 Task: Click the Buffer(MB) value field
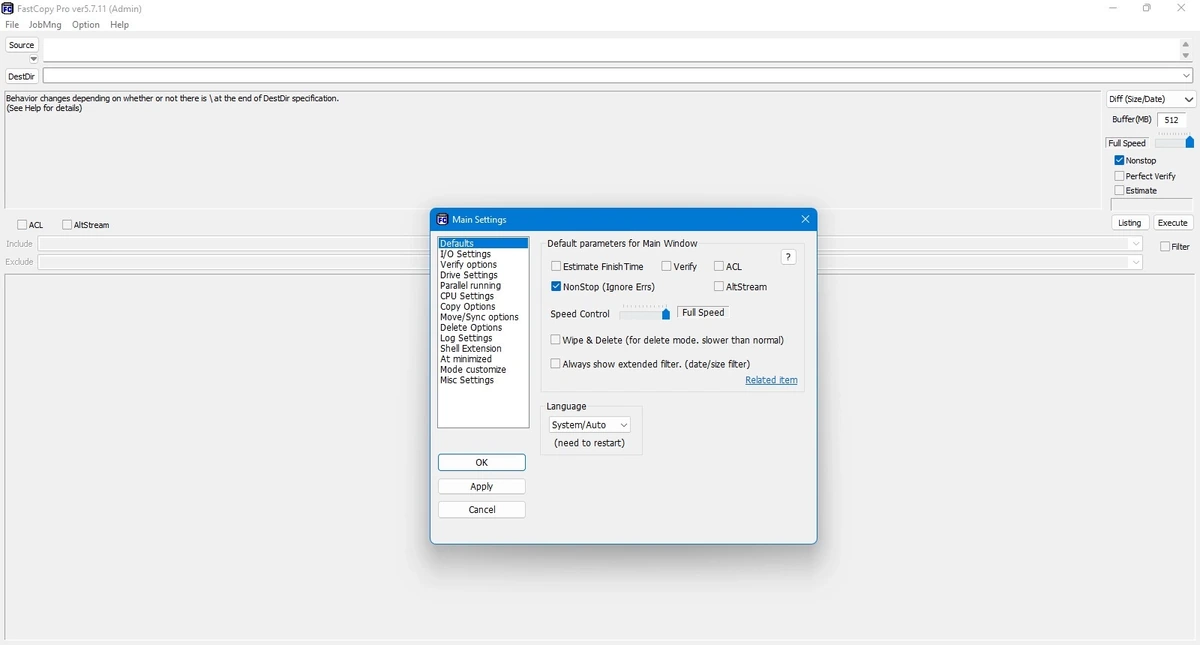click(1171, 119)
